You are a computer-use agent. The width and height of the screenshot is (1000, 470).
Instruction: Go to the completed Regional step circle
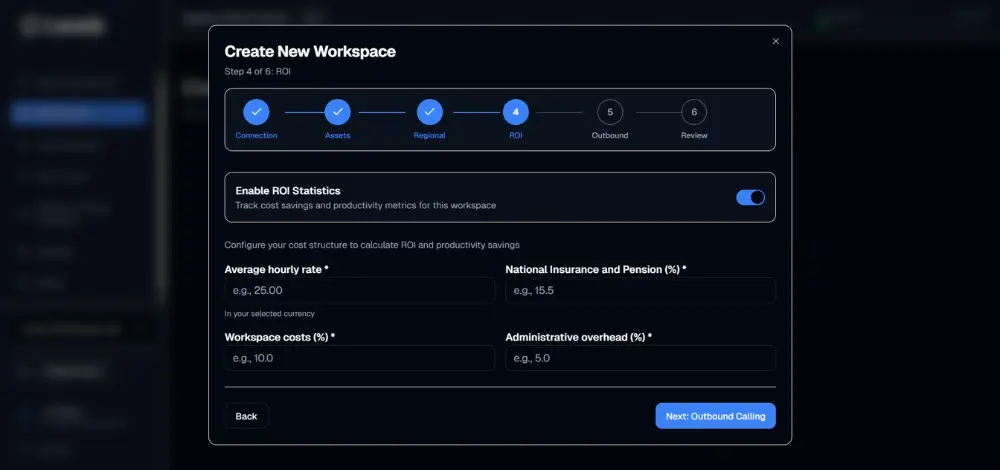430,112
